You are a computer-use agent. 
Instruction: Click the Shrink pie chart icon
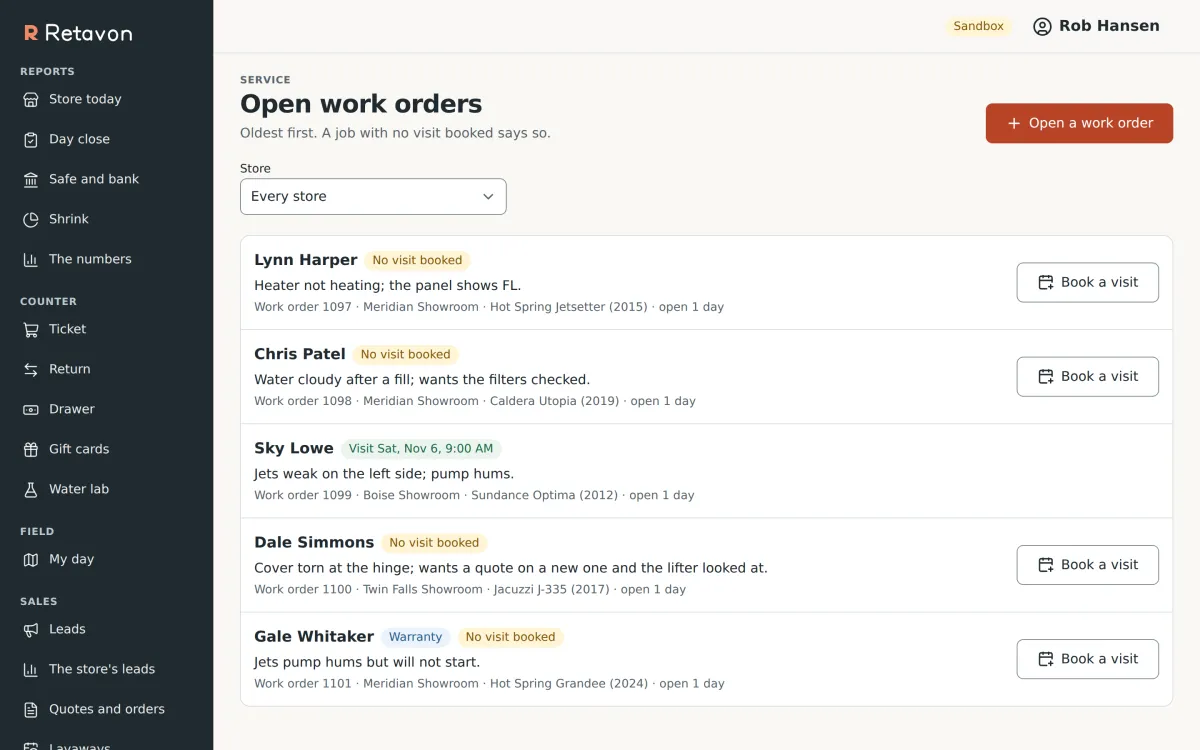coord(31,219)
